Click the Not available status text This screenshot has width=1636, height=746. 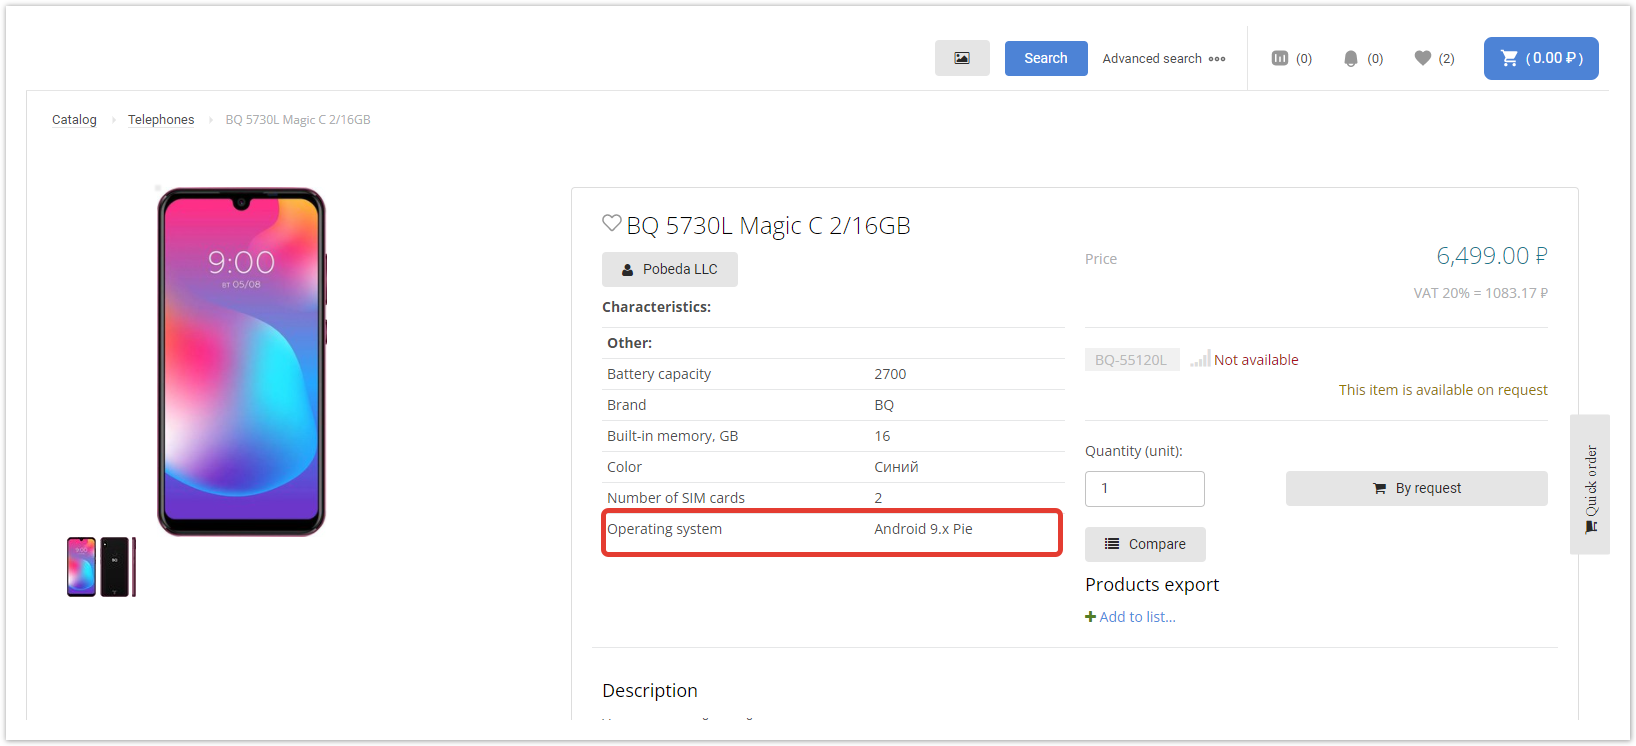click(1256, 360)
